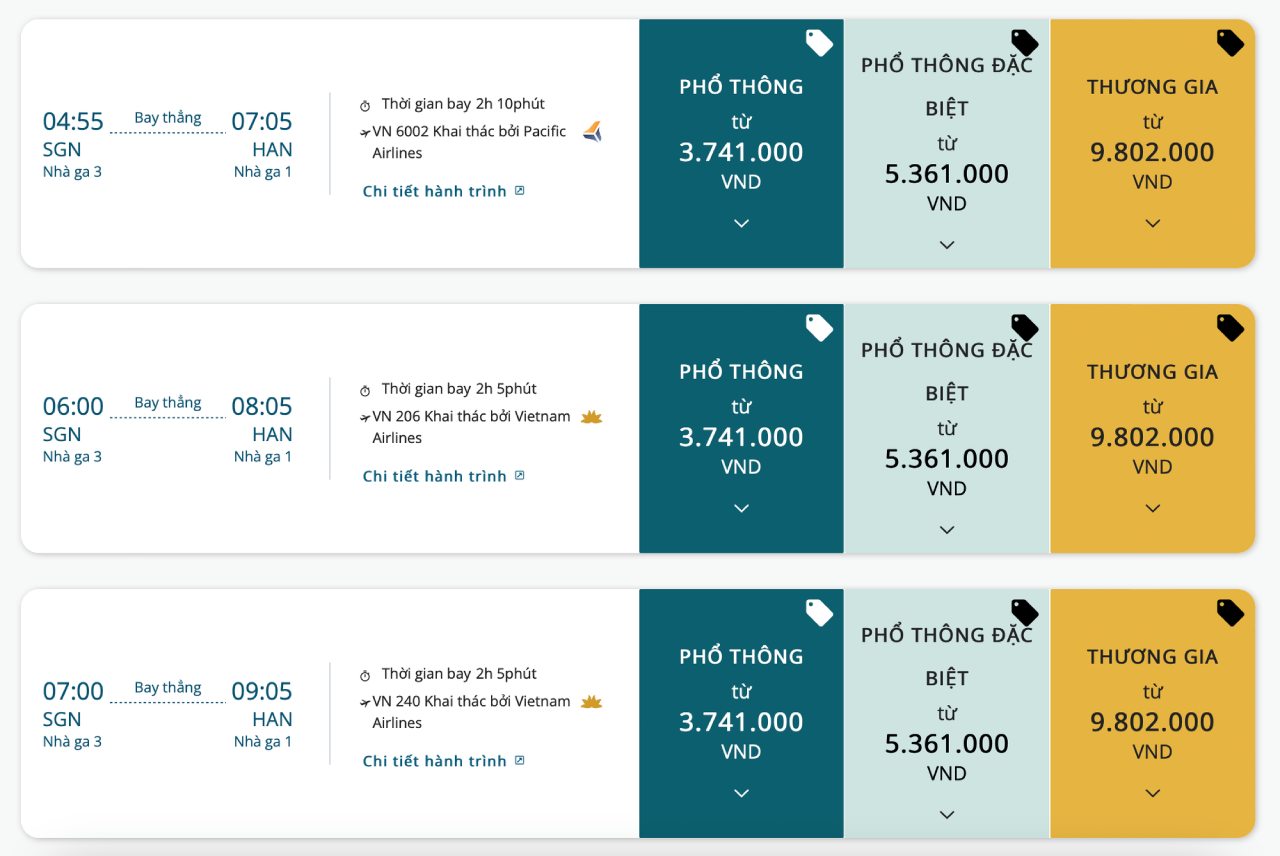
Task: Select 5.361.000 VND fare on 04:55 flight
Action: tap(947, 174)
